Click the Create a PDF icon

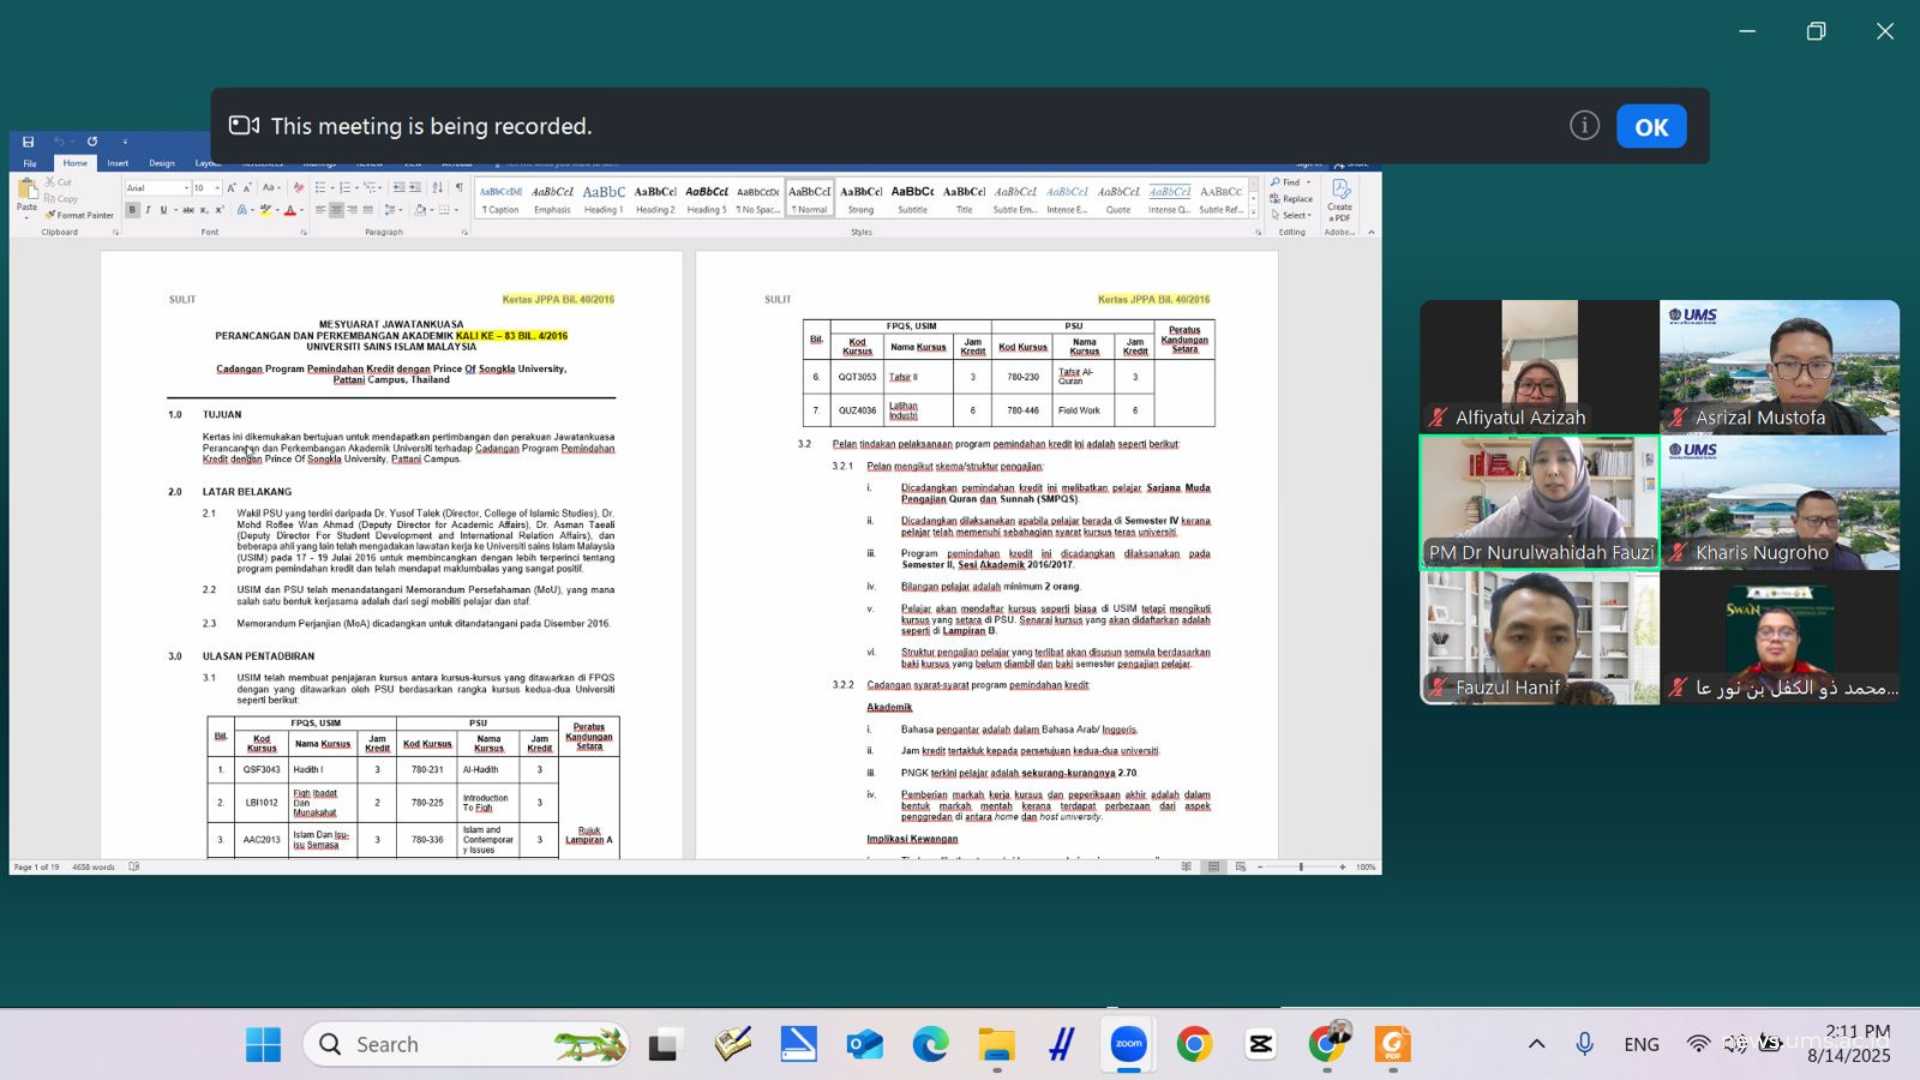pyautogui.click(x=1340, y=200)
